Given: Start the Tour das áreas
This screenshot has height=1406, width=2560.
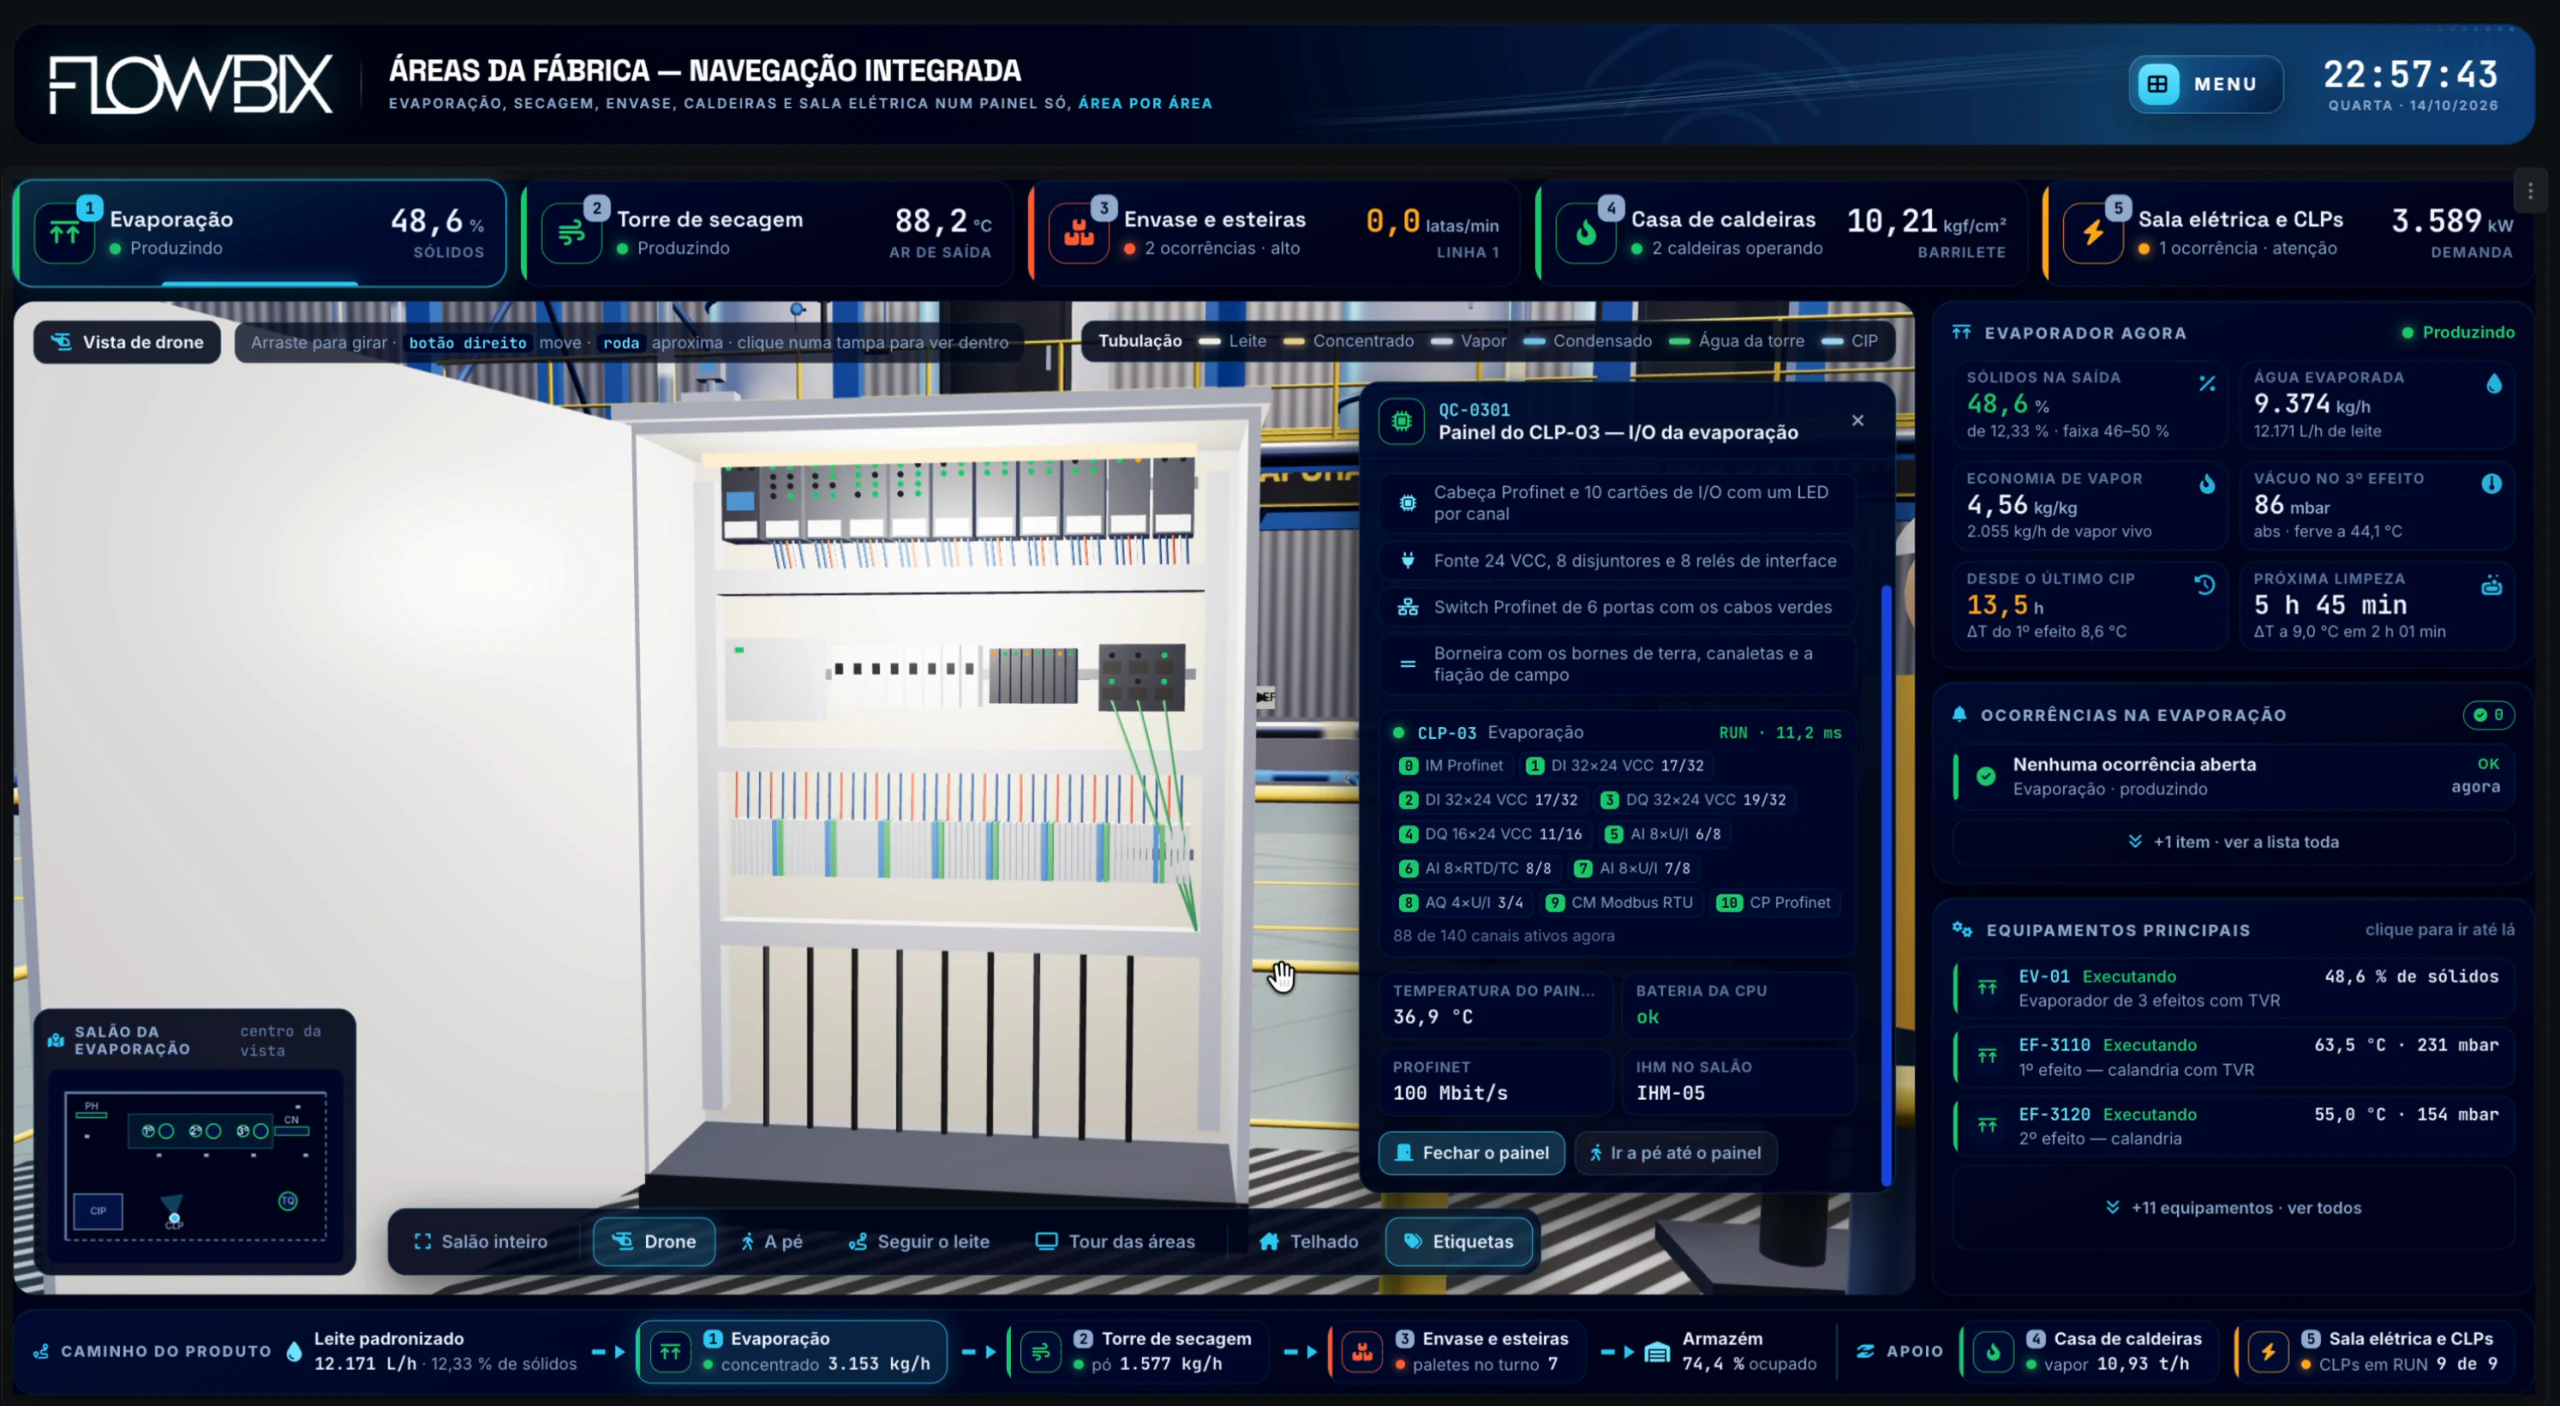Looking at the screenshot, I should (1115, 1241).
